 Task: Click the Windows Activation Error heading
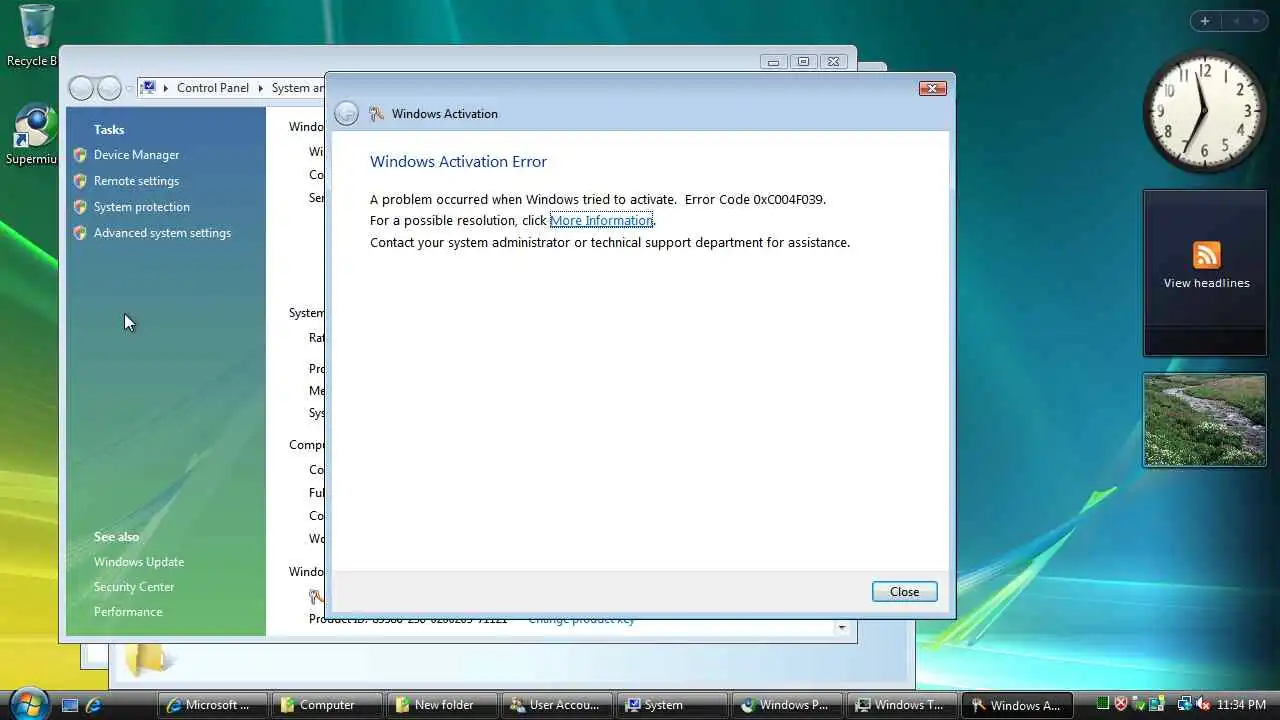pos(458,162)
